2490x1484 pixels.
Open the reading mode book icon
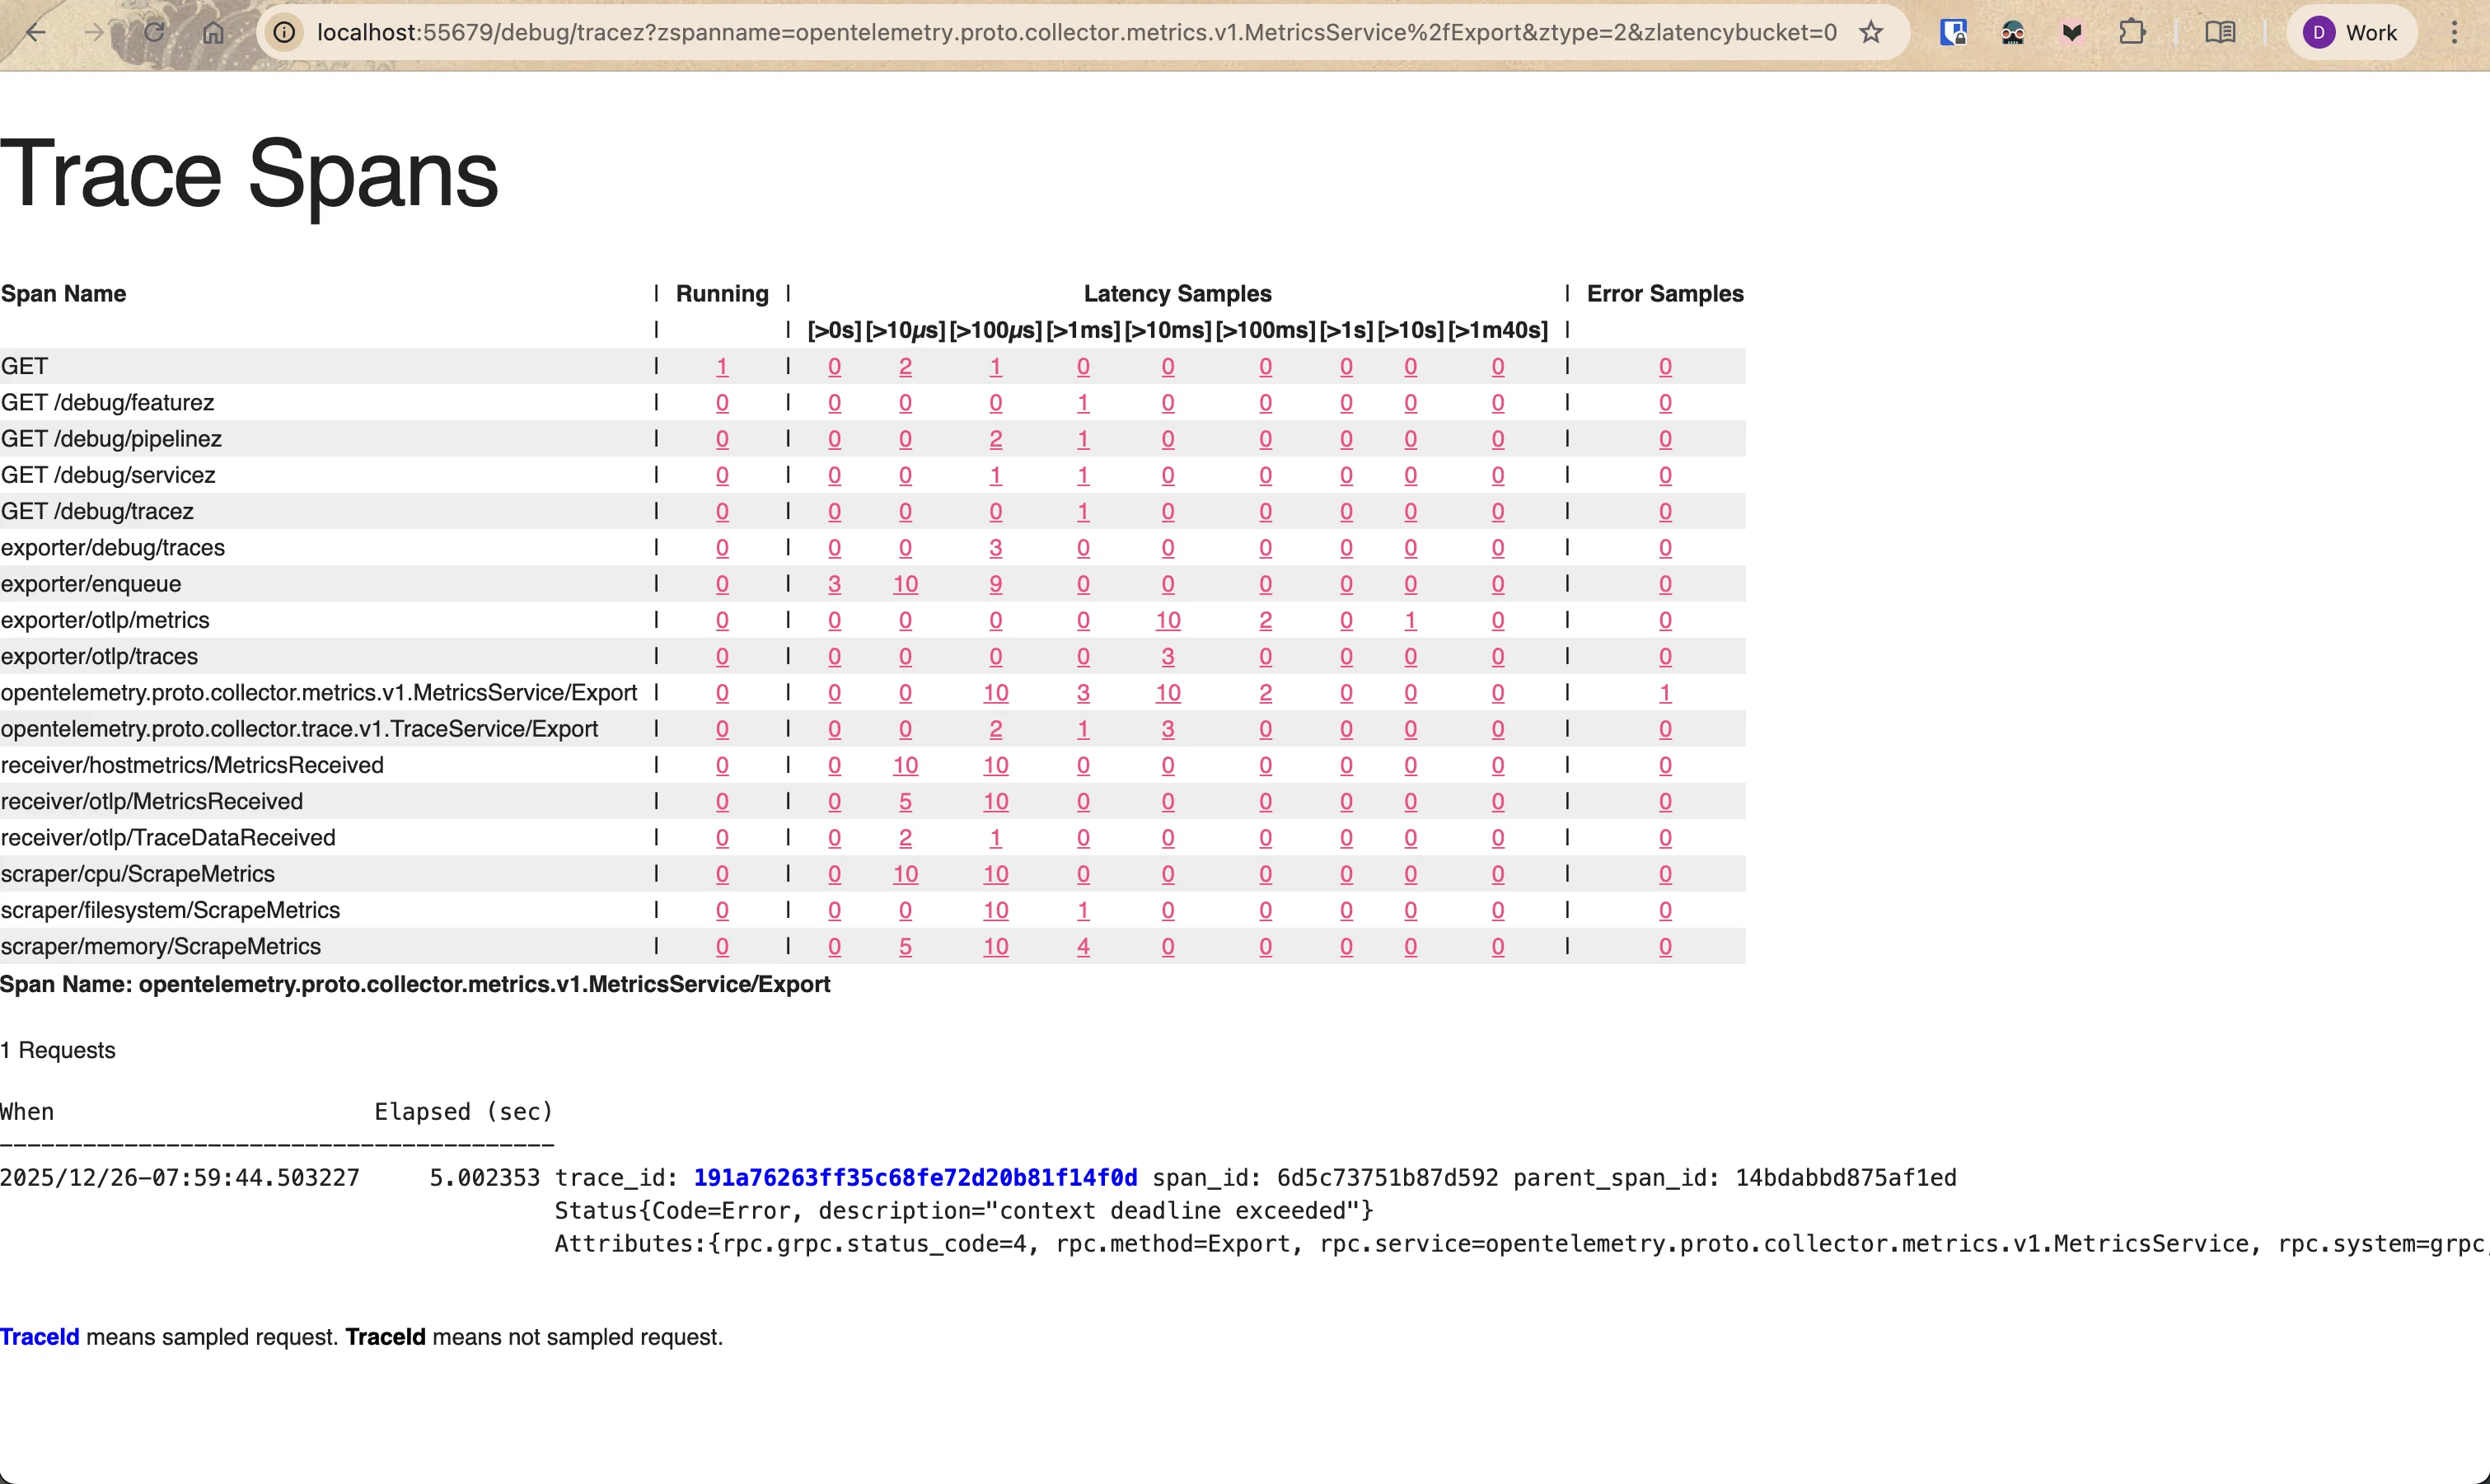tap(2220, 32)
